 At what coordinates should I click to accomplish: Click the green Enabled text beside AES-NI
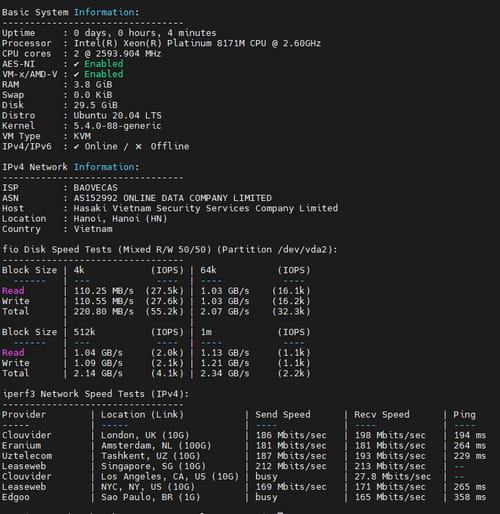click(x=104, y=64)
